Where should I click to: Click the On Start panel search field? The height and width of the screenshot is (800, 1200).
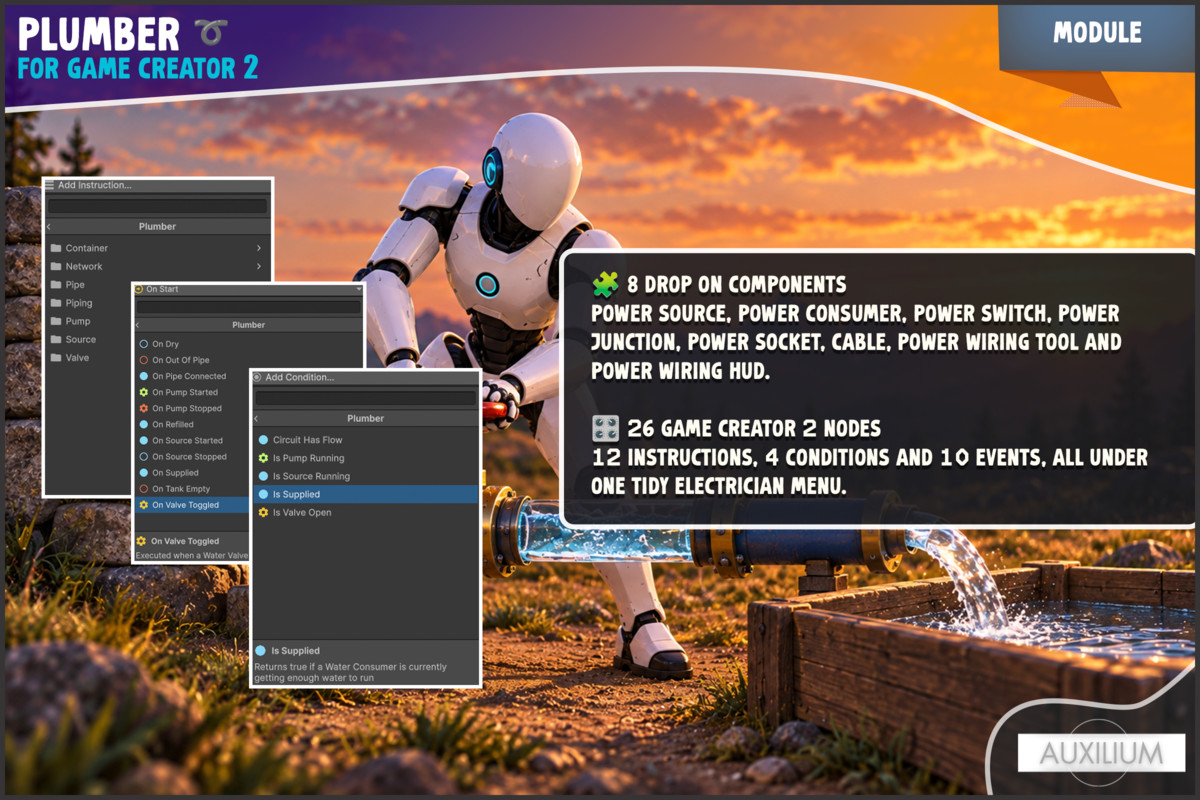coord(249,307)
